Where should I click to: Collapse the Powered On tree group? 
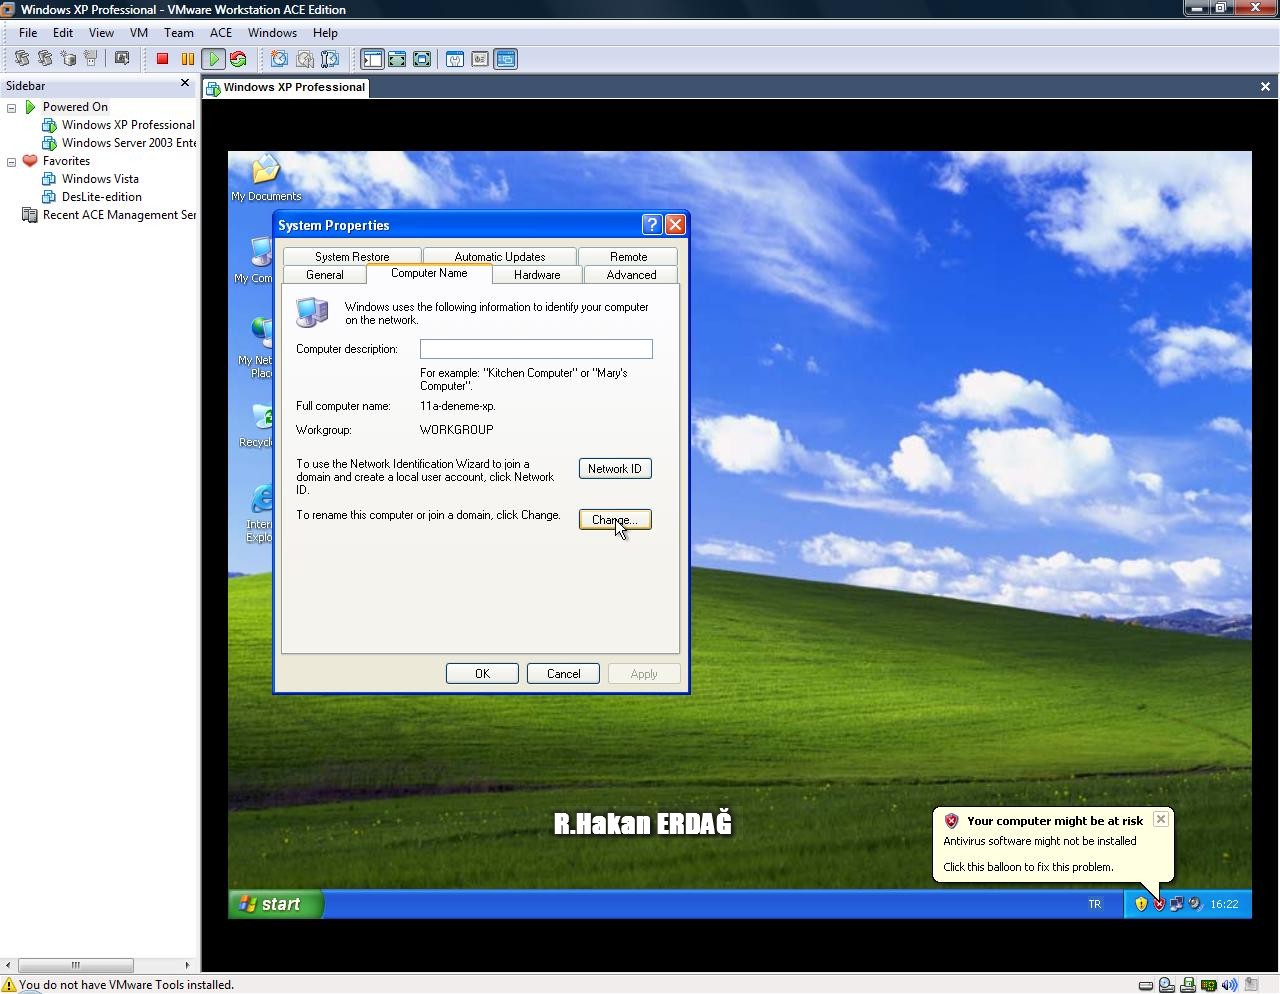click(x=12, y=107)
